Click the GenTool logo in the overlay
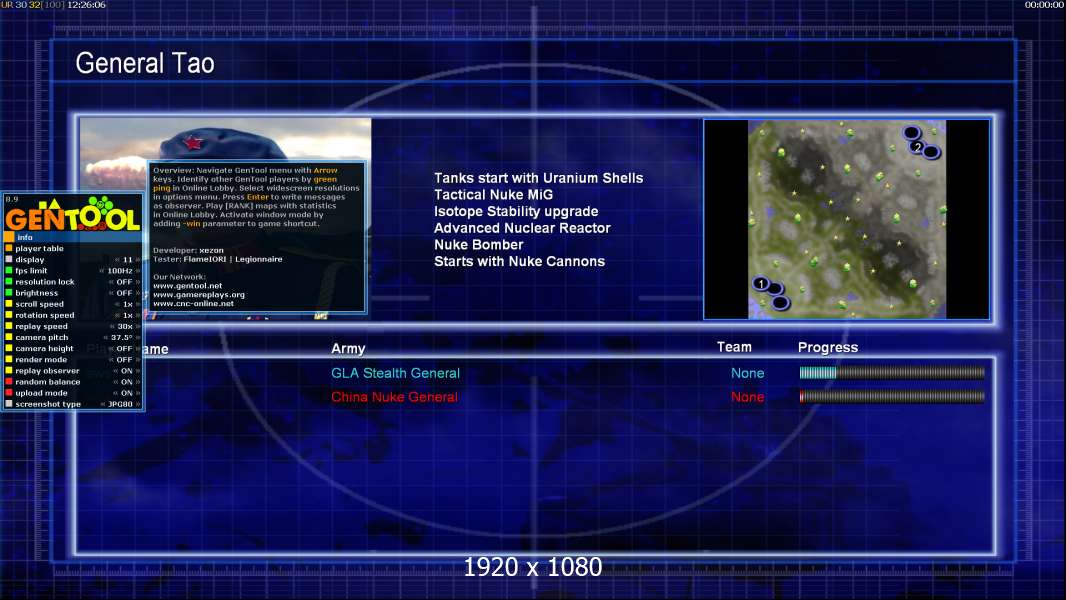This screenshot has height=600, width=1066. click(x=73, y=213)
